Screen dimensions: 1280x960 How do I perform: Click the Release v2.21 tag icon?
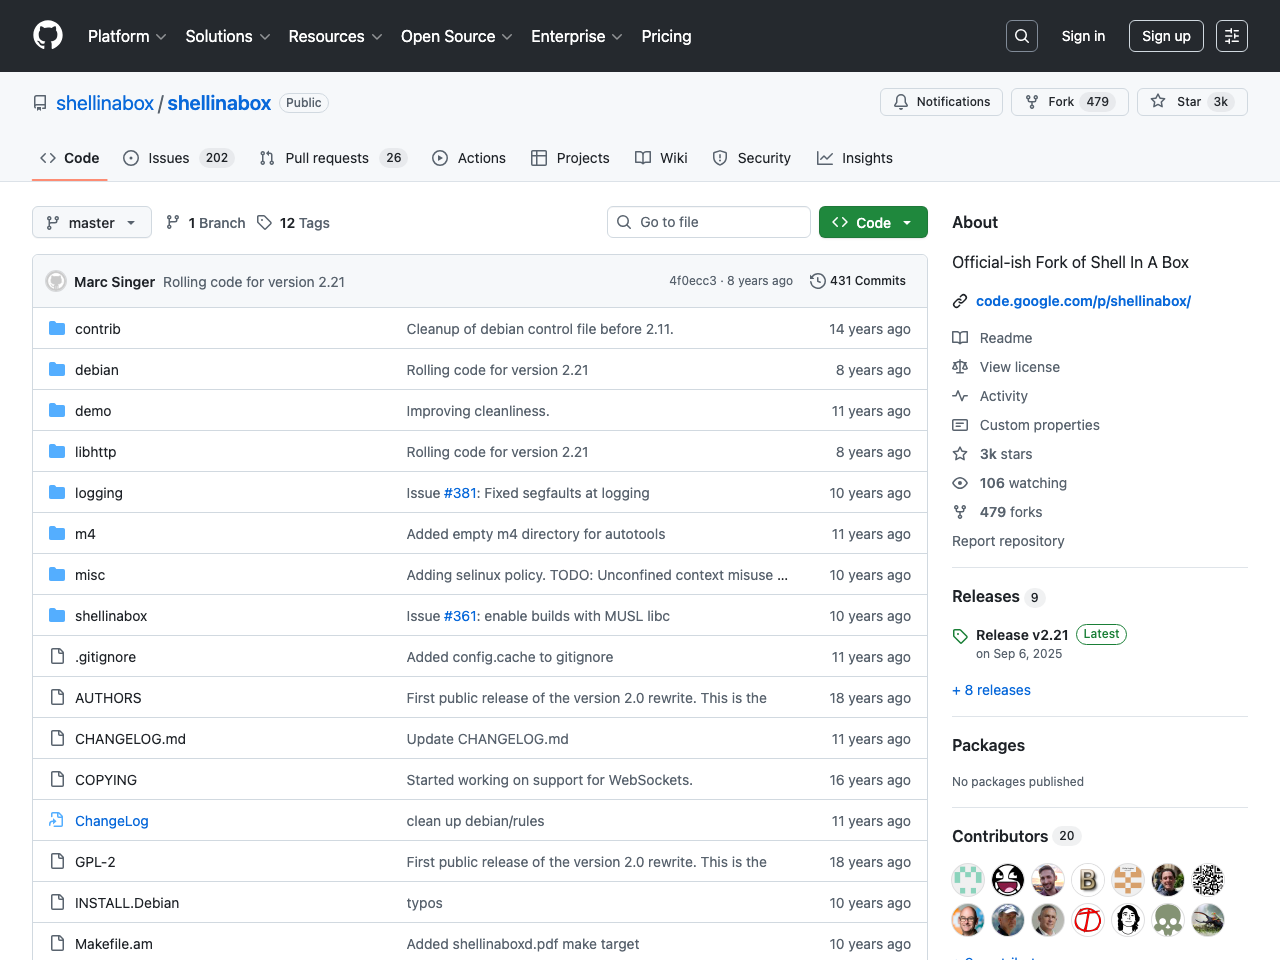(960, 636)
